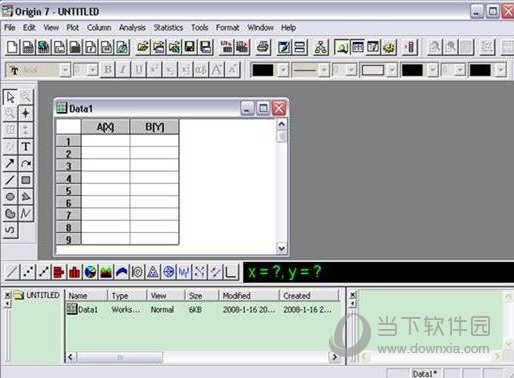Click the New Project icon
Viewport: 514px width, 378px height.
(x=12, y=47)
